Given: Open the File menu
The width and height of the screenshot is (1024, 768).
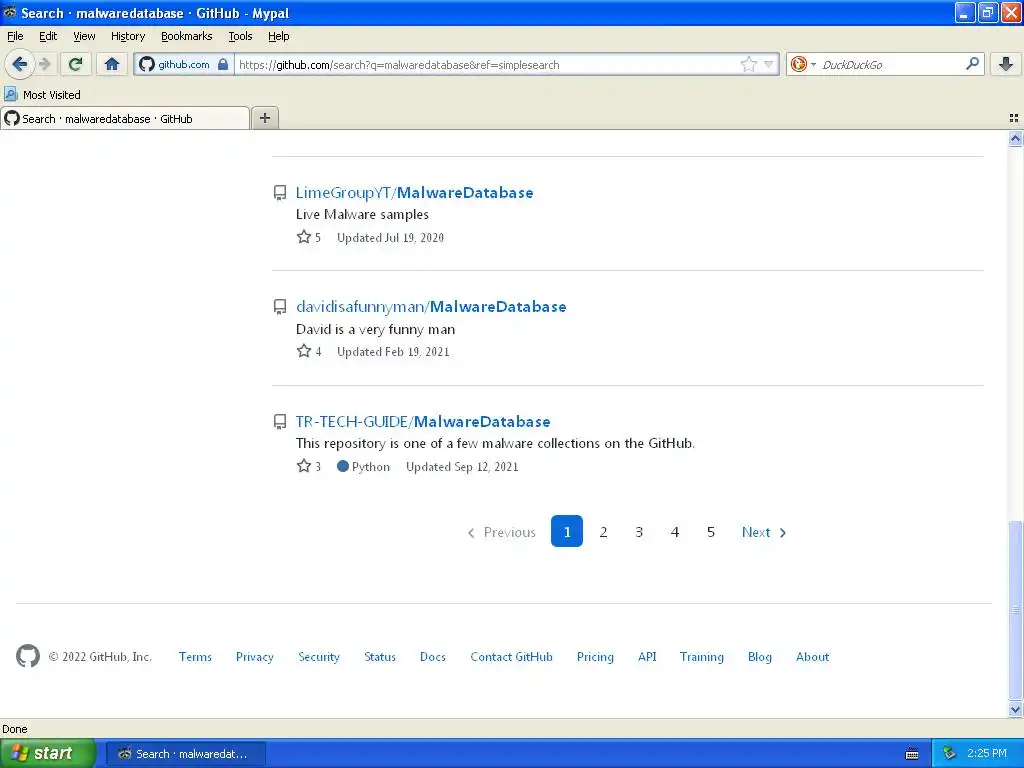Looking at the screenshot, I should click(x=15, y=36).
